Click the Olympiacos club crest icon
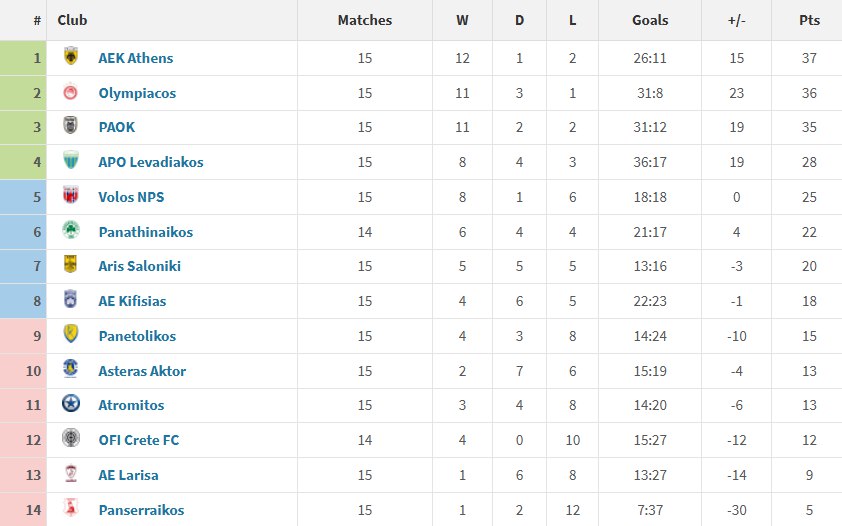Image resolution: width=842 pixels, height=526 pixels. (71, 92)
